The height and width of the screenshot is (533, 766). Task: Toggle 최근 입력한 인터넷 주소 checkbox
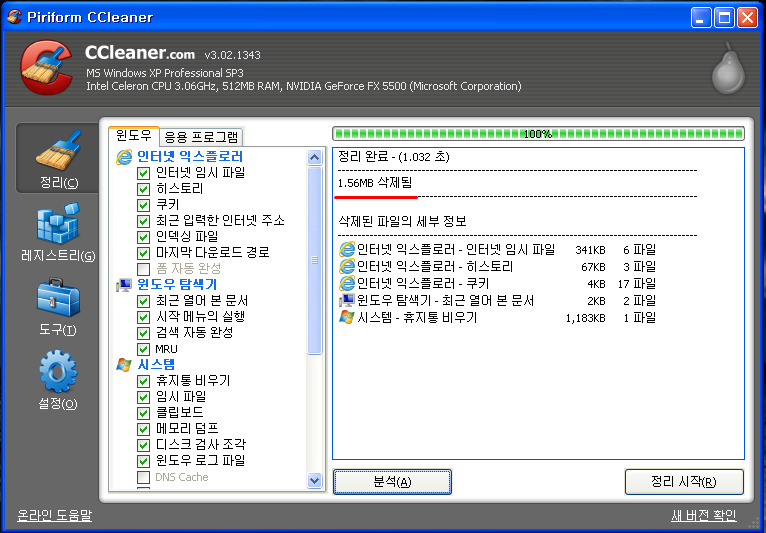coord(143,221)
